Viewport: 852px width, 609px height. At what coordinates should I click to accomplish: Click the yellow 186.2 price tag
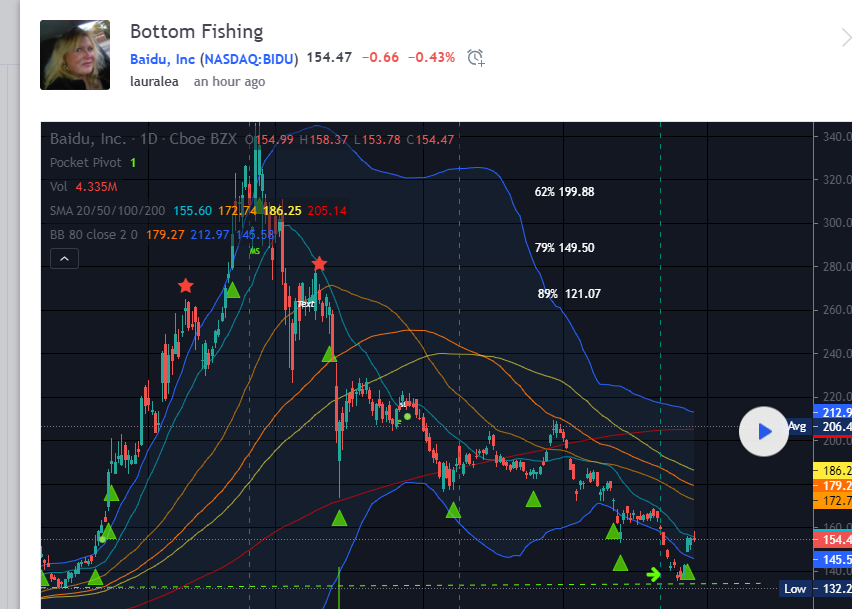click(x=834, y=470)
